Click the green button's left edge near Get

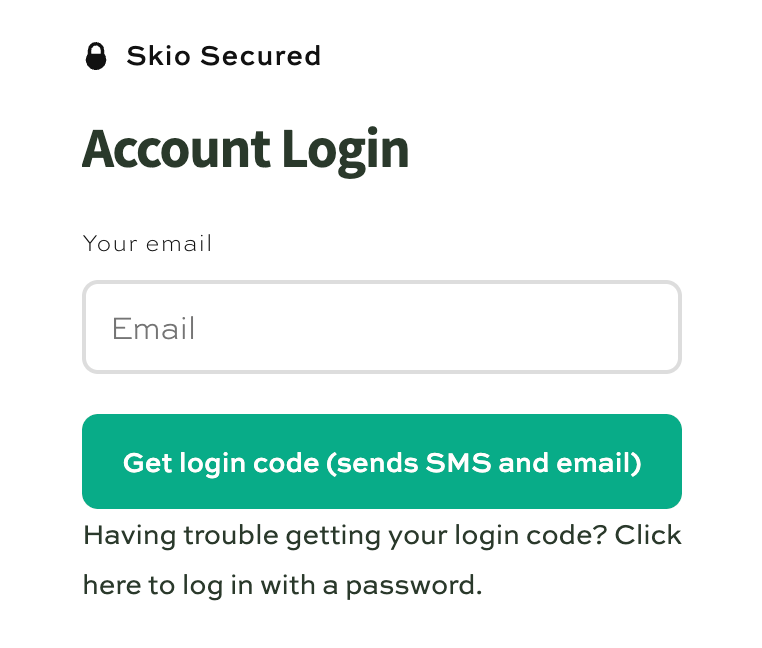click(104, 461)
